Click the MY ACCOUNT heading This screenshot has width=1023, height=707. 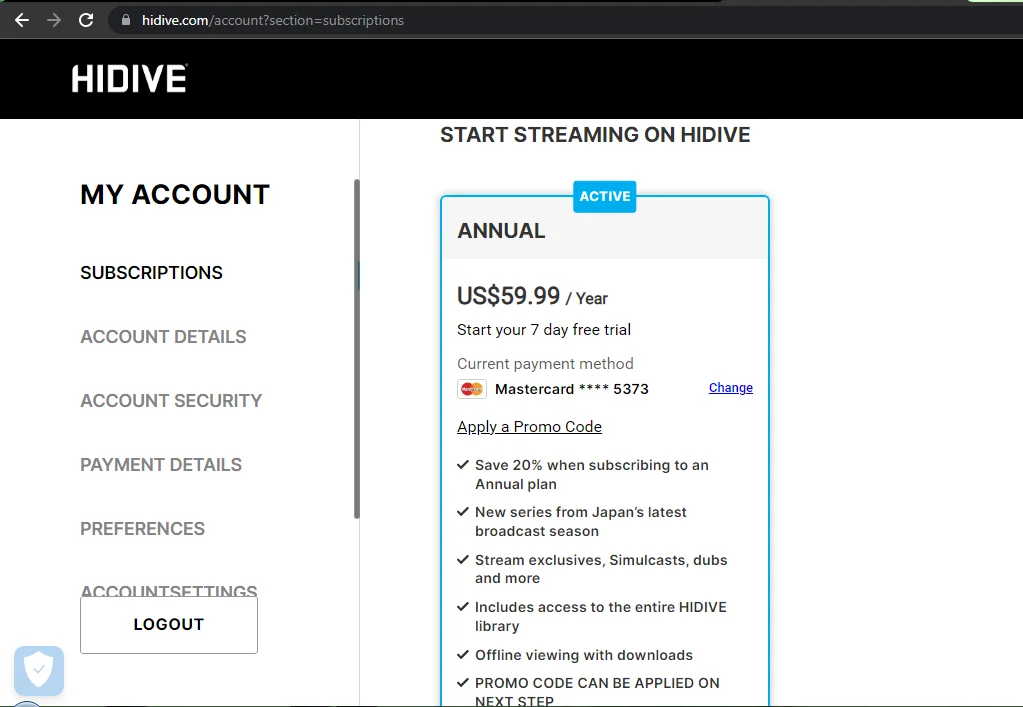(175, 194)
